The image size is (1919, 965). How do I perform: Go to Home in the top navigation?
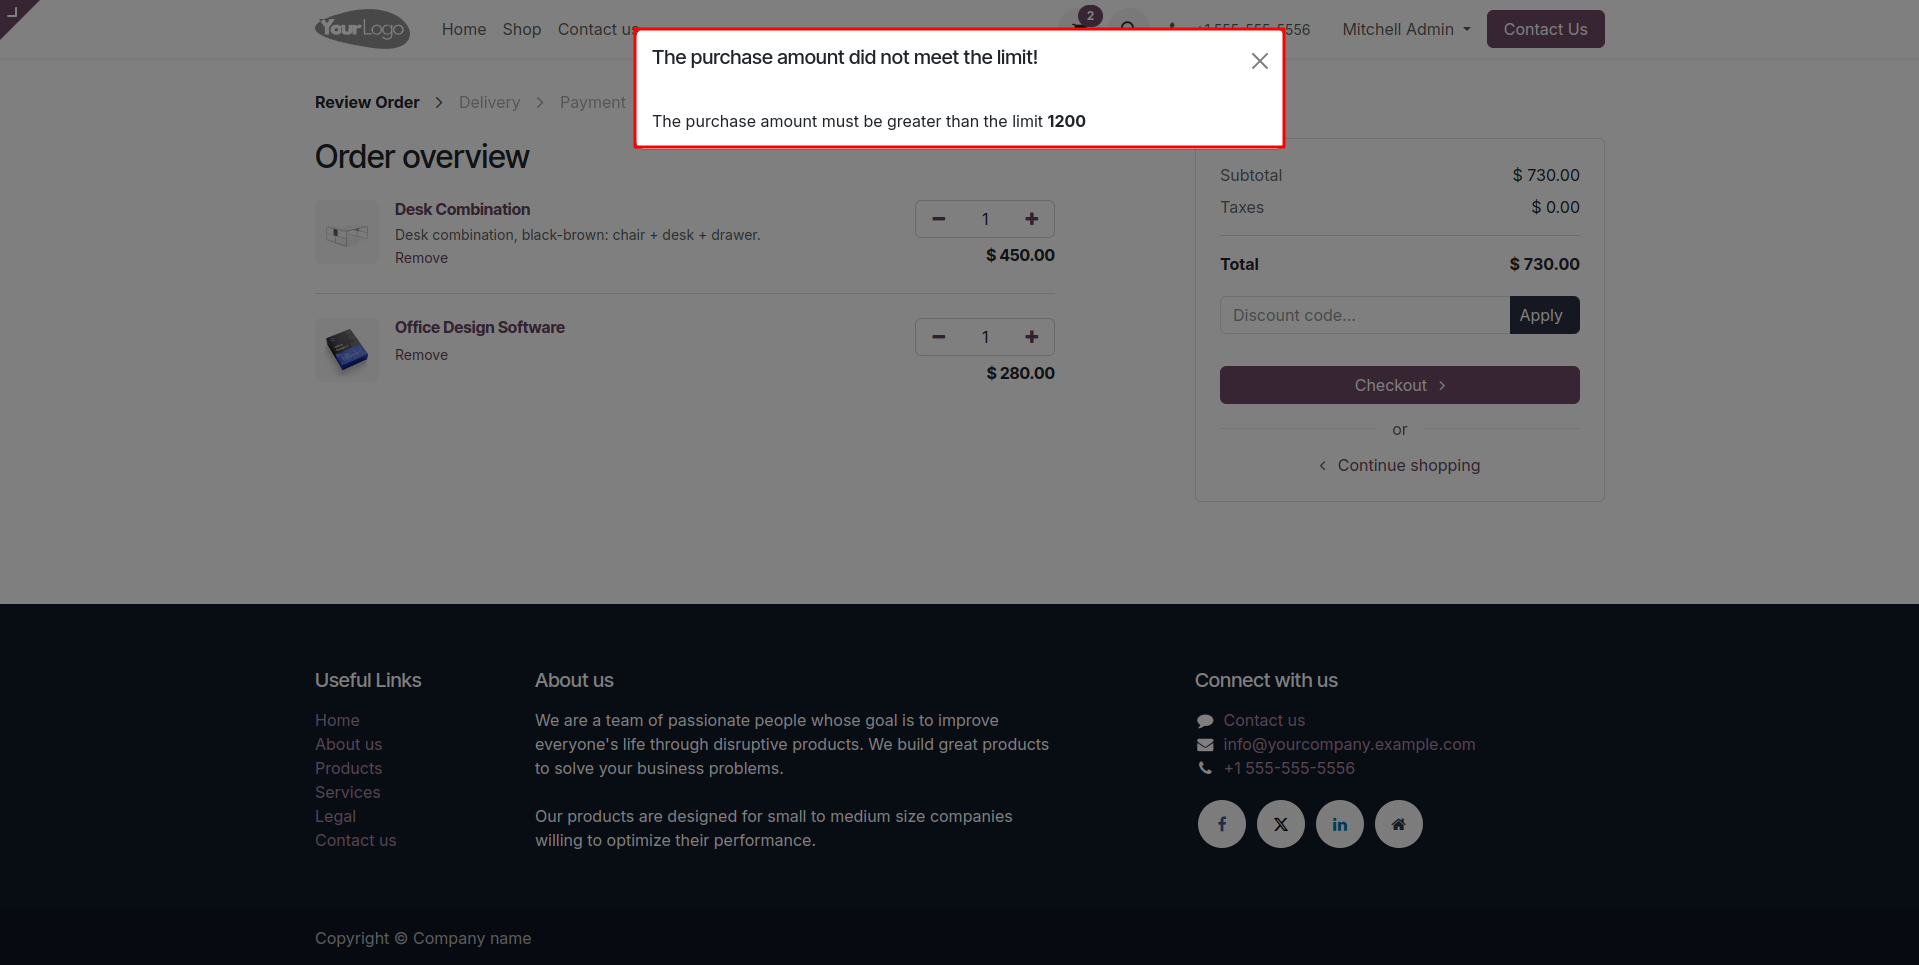463,29
